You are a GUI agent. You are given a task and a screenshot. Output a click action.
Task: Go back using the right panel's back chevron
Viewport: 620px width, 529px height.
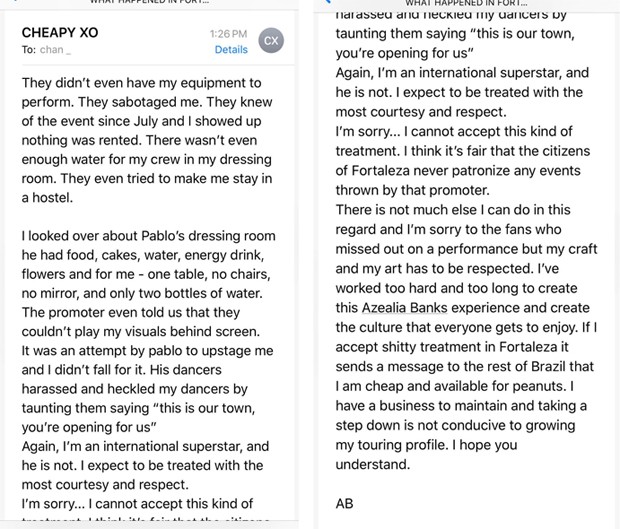(x=327, y=1)
